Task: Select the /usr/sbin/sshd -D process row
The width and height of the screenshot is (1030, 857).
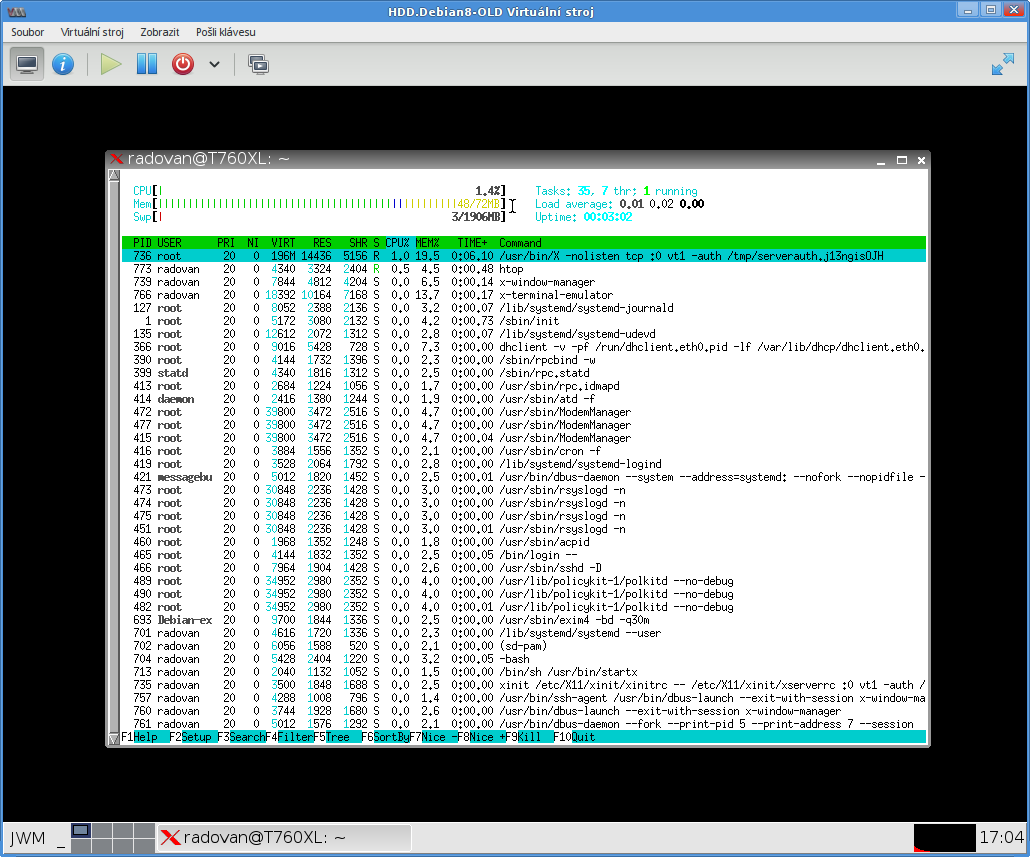Action: pos(524,568)
